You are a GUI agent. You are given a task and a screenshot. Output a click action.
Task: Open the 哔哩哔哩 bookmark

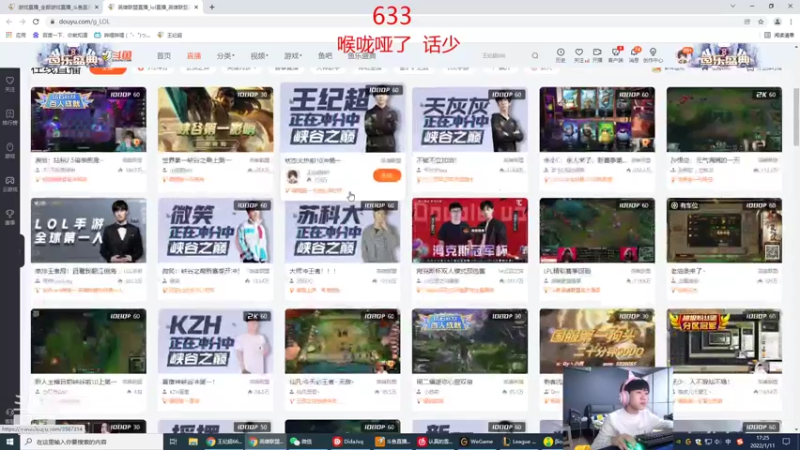(x=122, y=35)
